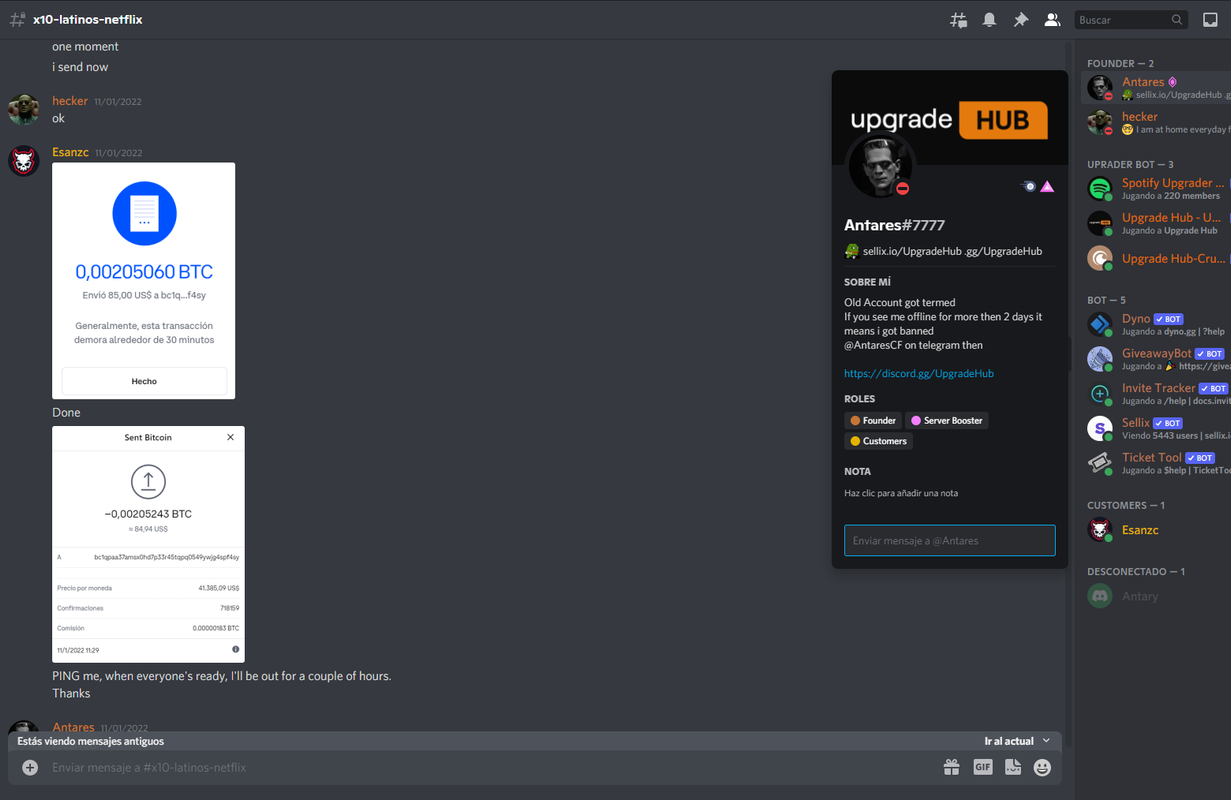The image size is (1231, 800).
Task: Open the gift Nitro icon
Action: point(951,767)
